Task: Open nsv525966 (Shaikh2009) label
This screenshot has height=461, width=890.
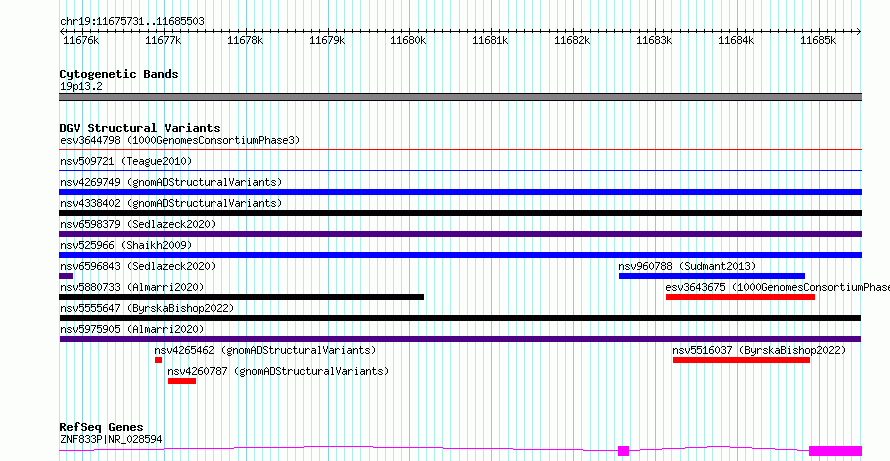Action: click(x=126, y=245)
